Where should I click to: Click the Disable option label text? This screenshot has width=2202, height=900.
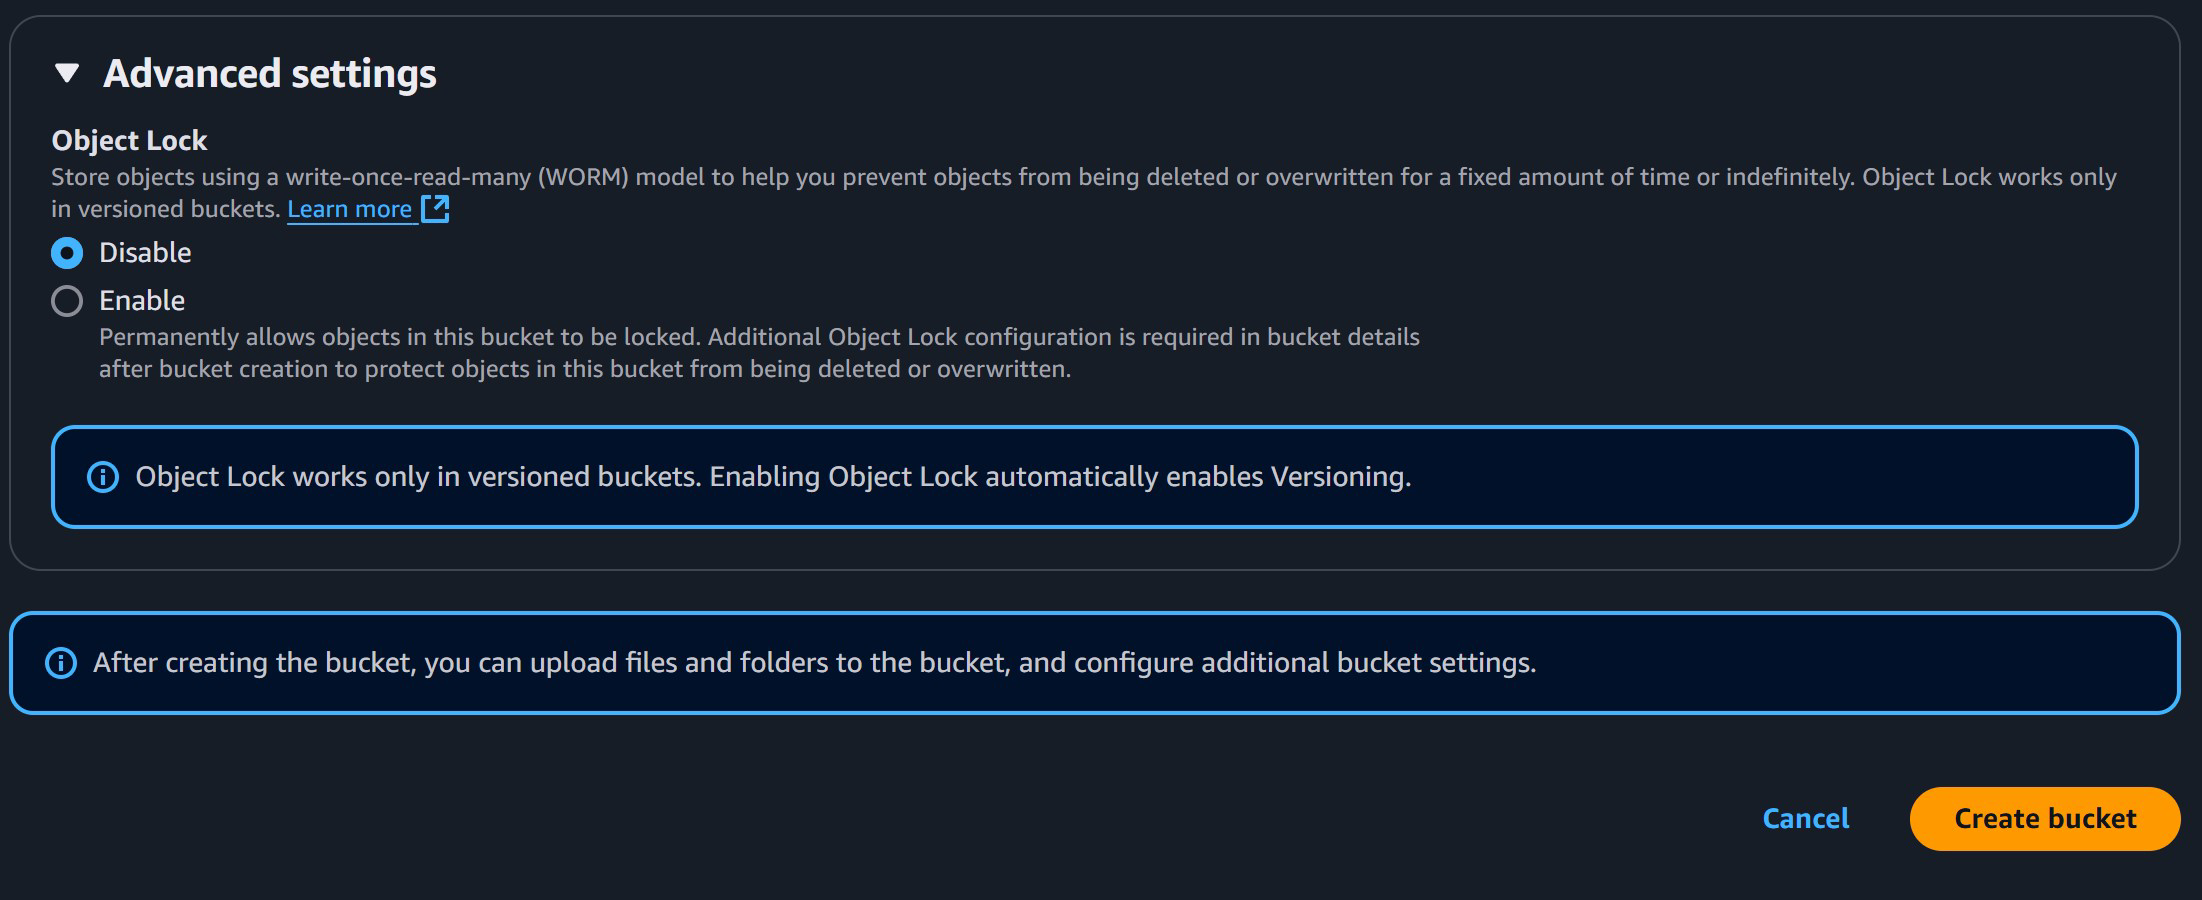[145, 253]
